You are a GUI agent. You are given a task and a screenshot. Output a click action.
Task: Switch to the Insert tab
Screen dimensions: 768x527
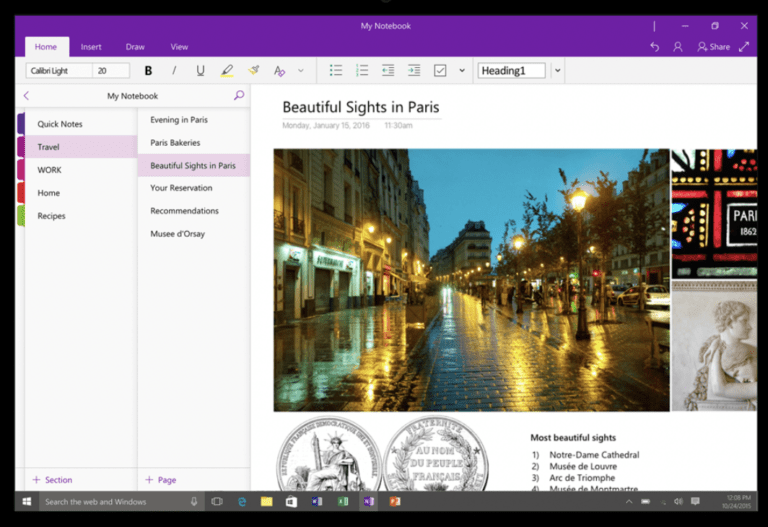pyautogui.click(x=91, y=47)
